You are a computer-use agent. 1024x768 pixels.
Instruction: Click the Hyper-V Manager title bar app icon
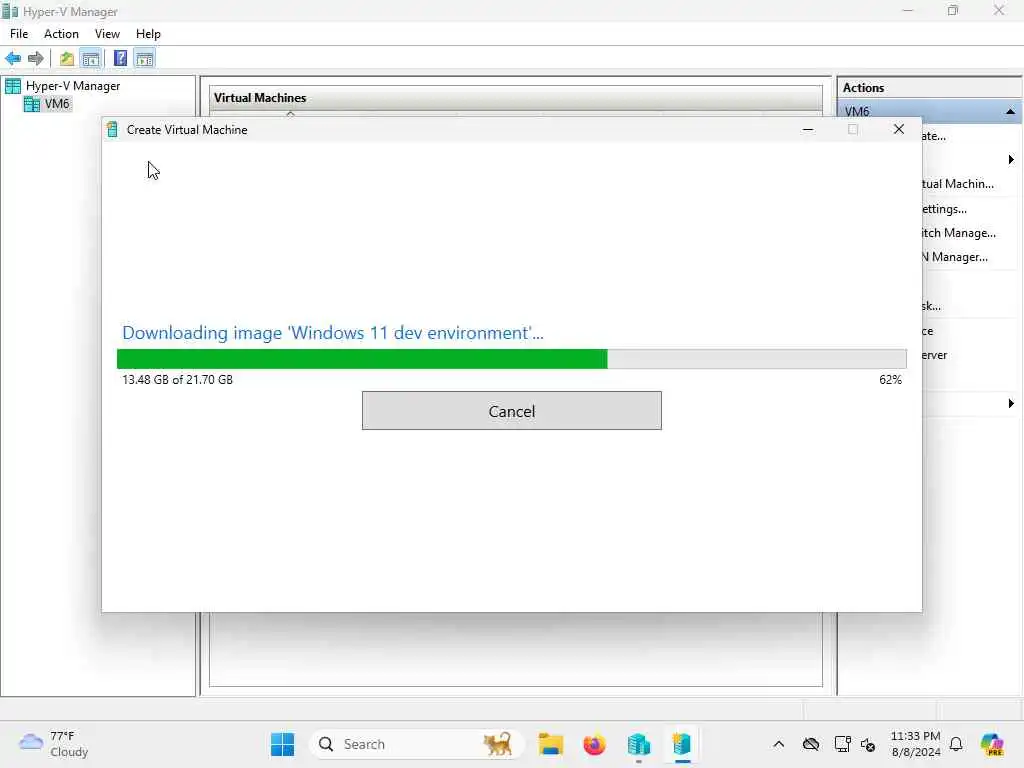coord(9,11)
